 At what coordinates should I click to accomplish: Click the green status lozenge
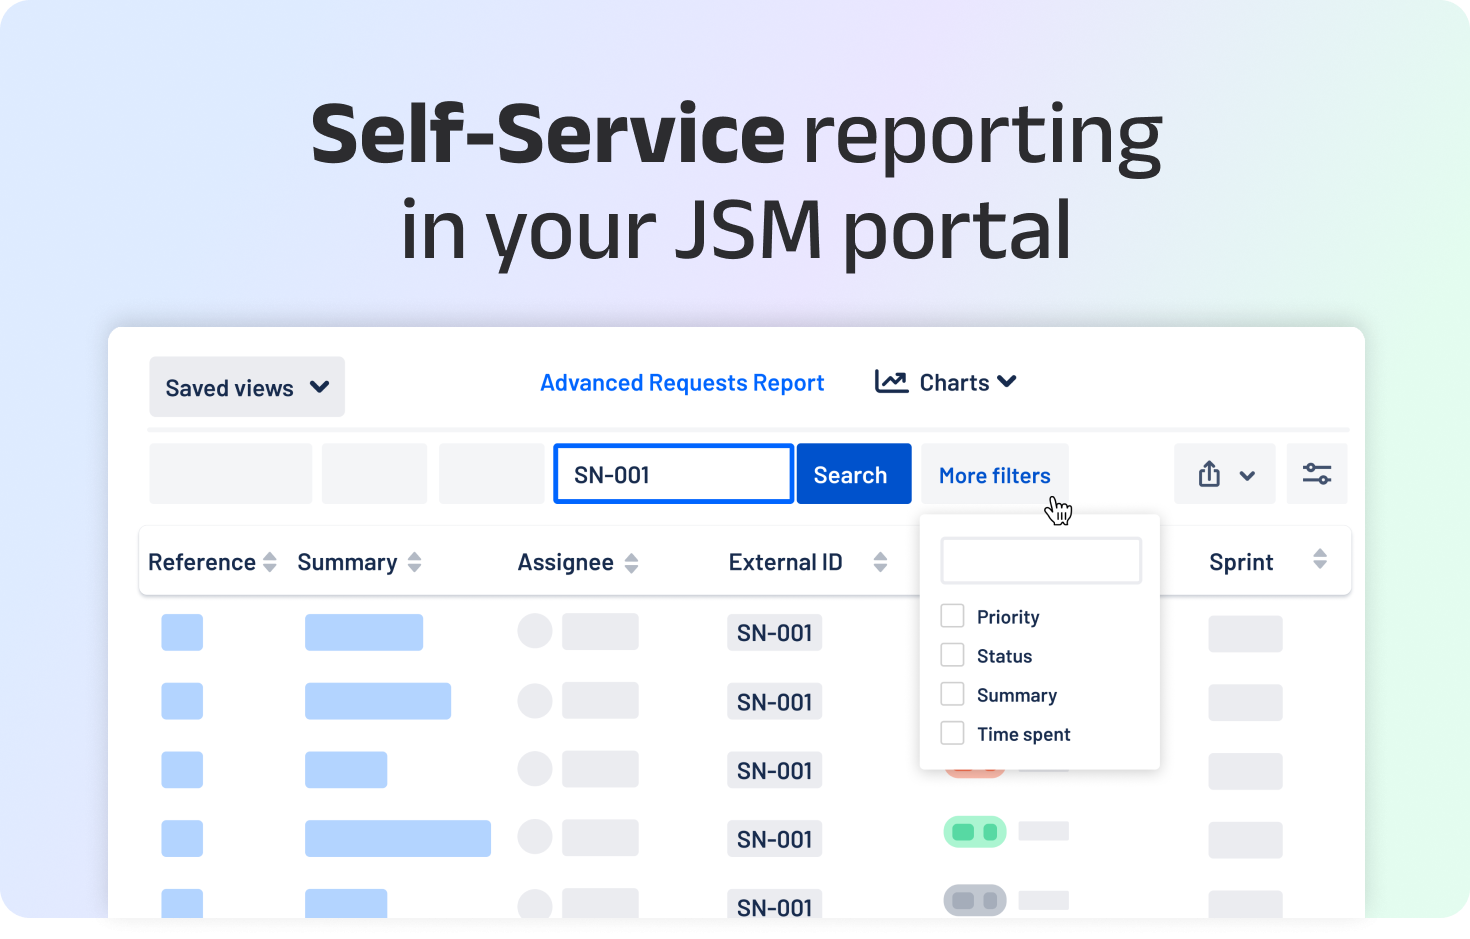pos(975,832)
